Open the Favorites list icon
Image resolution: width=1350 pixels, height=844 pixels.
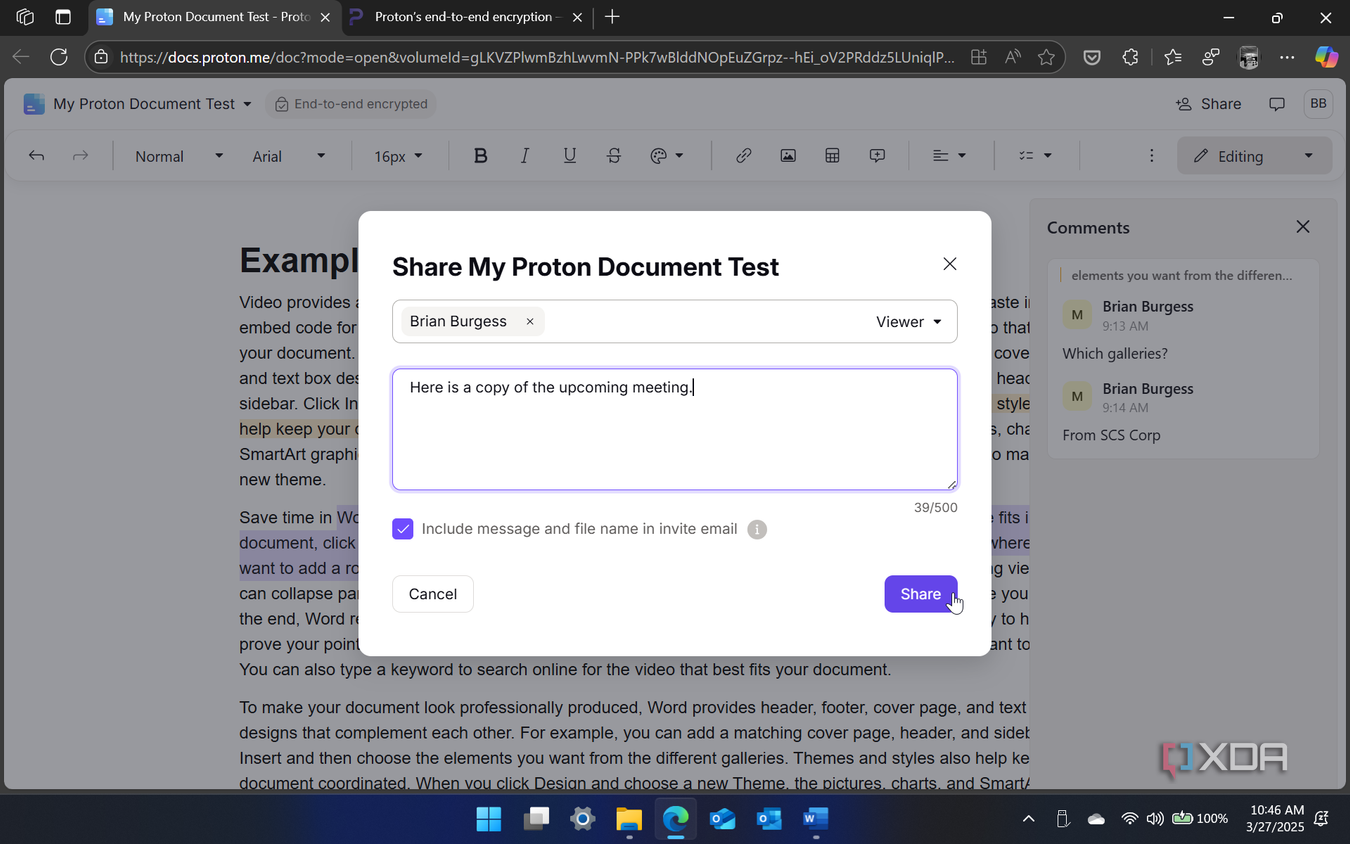[x=1172, y=57]
